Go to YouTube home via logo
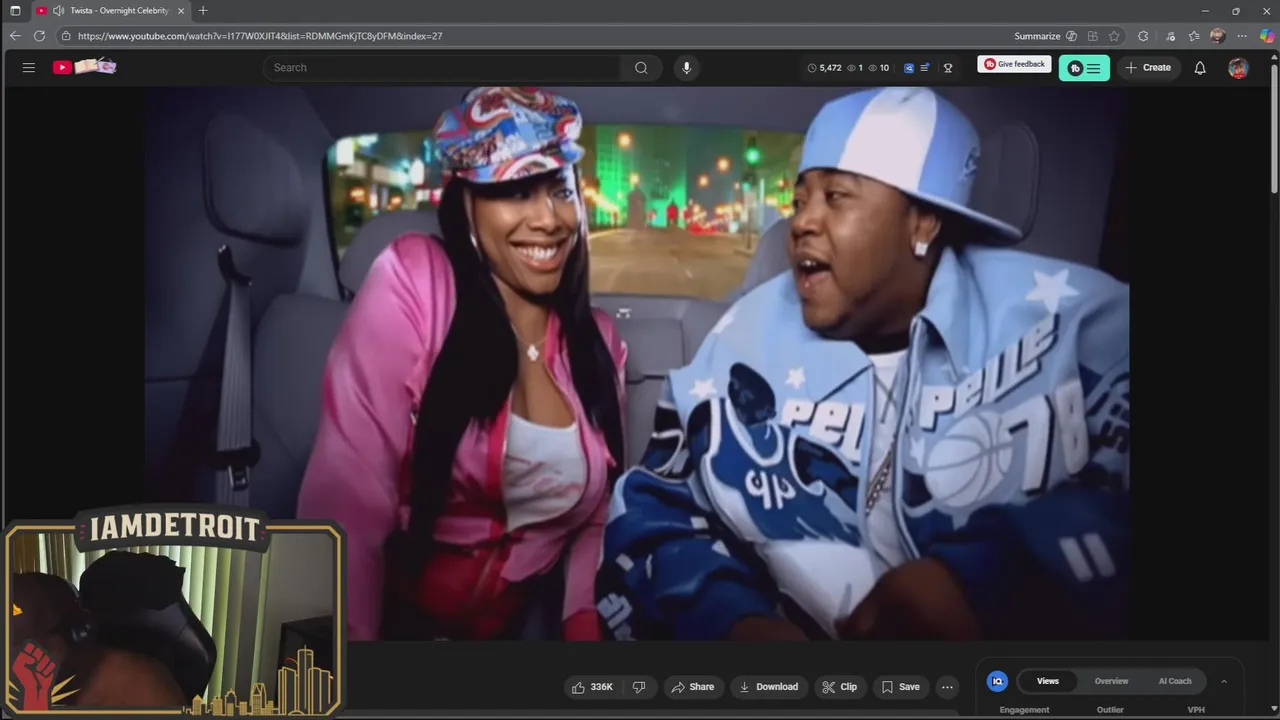The height and width of the screenshot is (720, 1280). [85, 67]
